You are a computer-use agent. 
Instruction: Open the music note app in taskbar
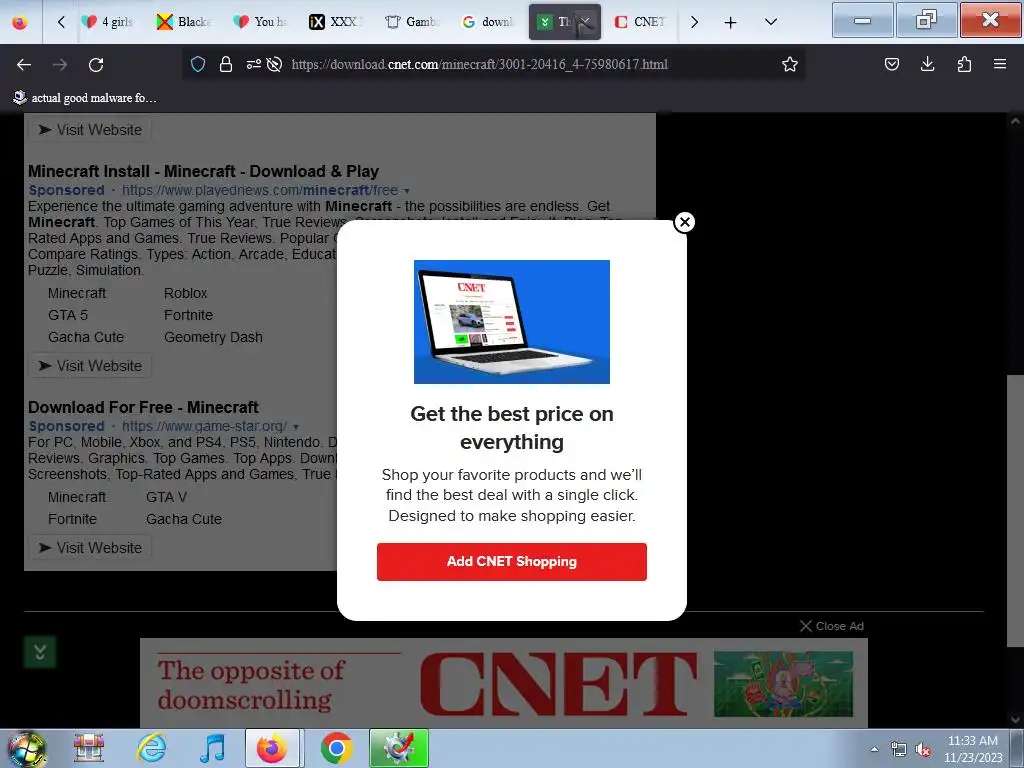212,748
